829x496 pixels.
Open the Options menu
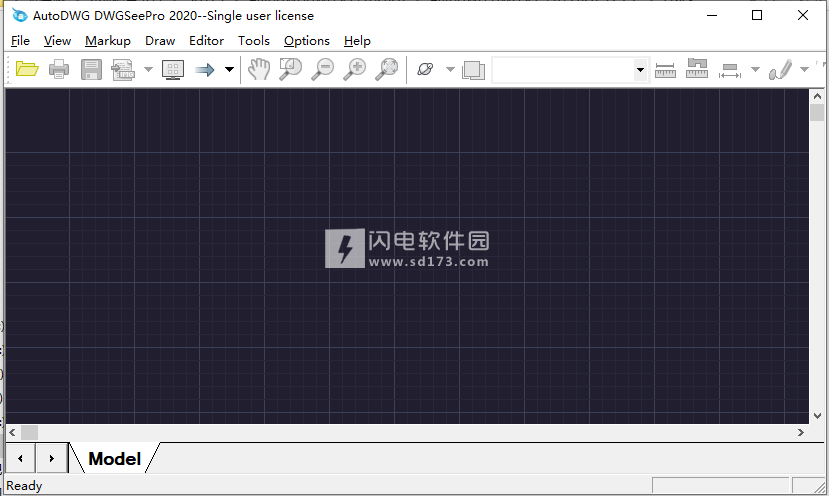click(307, 41)
